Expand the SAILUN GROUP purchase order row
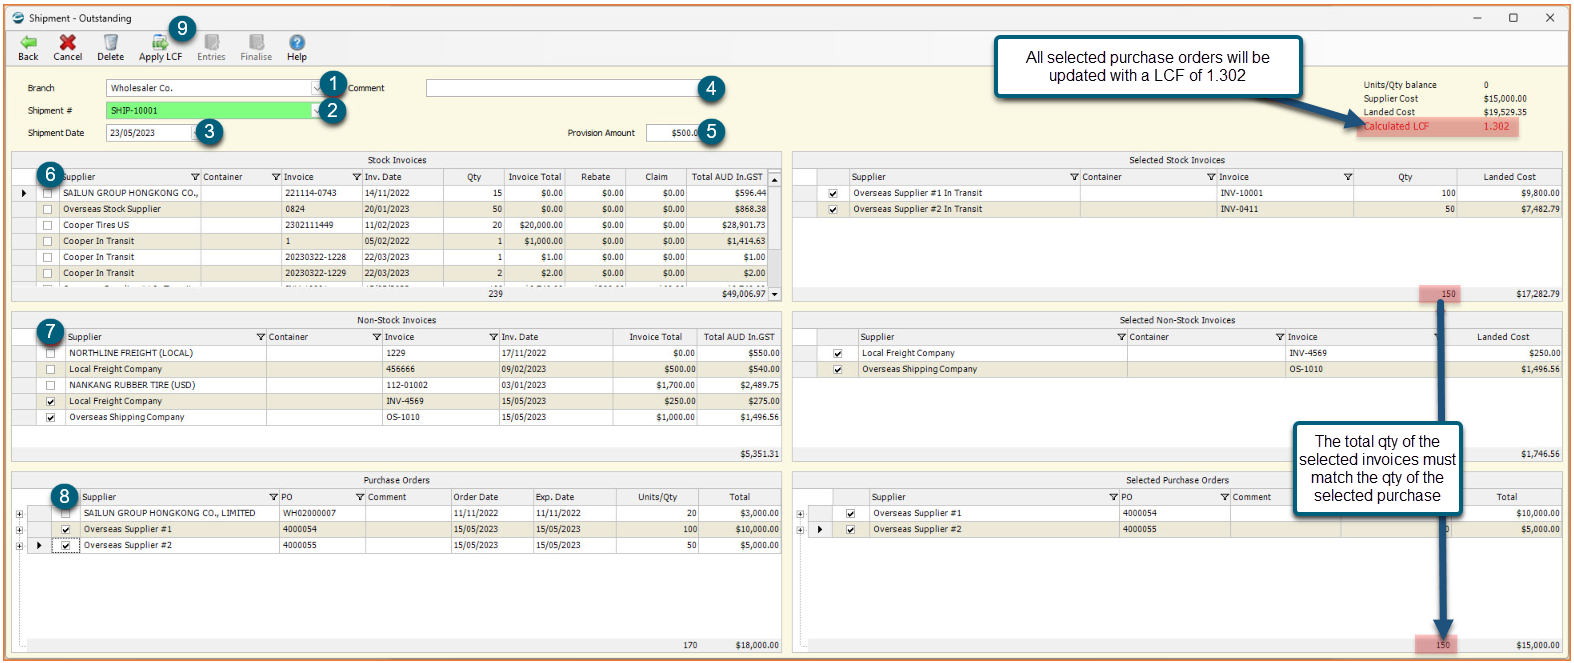 tap(19, 513)
